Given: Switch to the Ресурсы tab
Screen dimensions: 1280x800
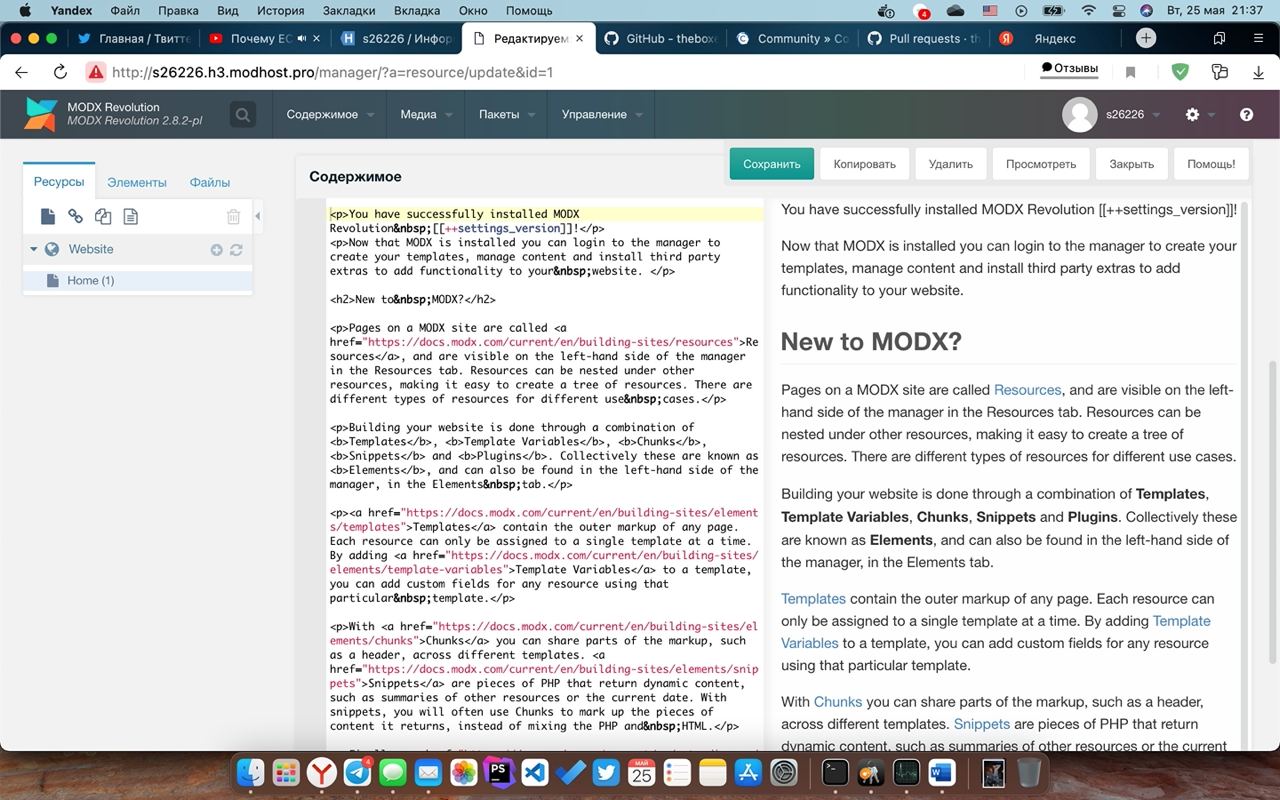Looking at the screenshot, I should coord(59,182).
